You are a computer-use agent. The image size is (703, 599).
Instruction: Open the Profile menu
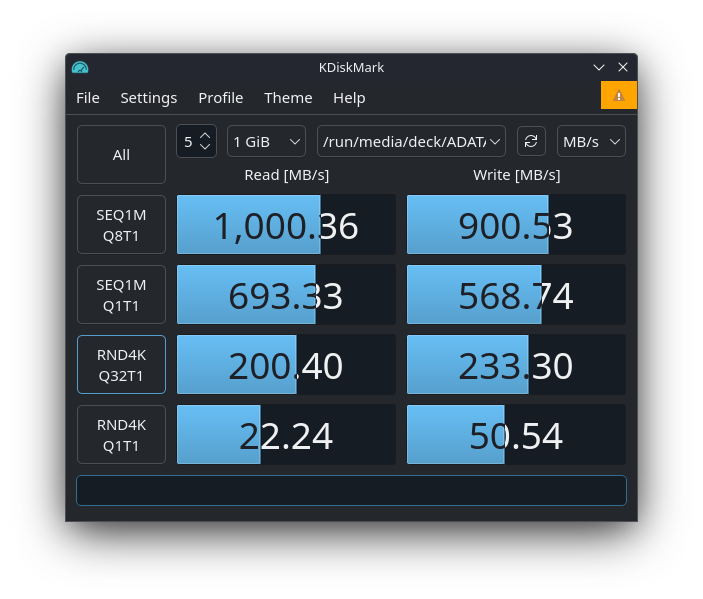(x=221, y=98)
